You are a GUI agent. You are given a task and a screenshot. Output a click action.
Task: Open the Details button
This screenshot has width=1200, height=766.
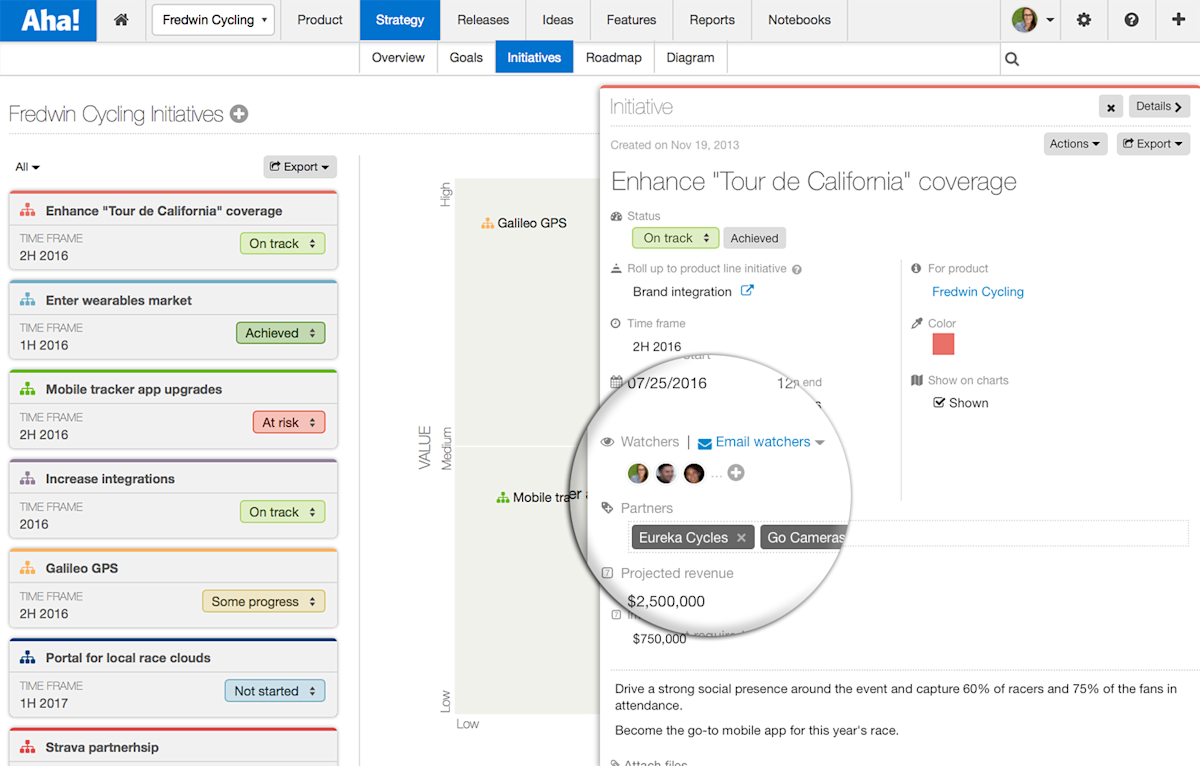coord(1159,106)
